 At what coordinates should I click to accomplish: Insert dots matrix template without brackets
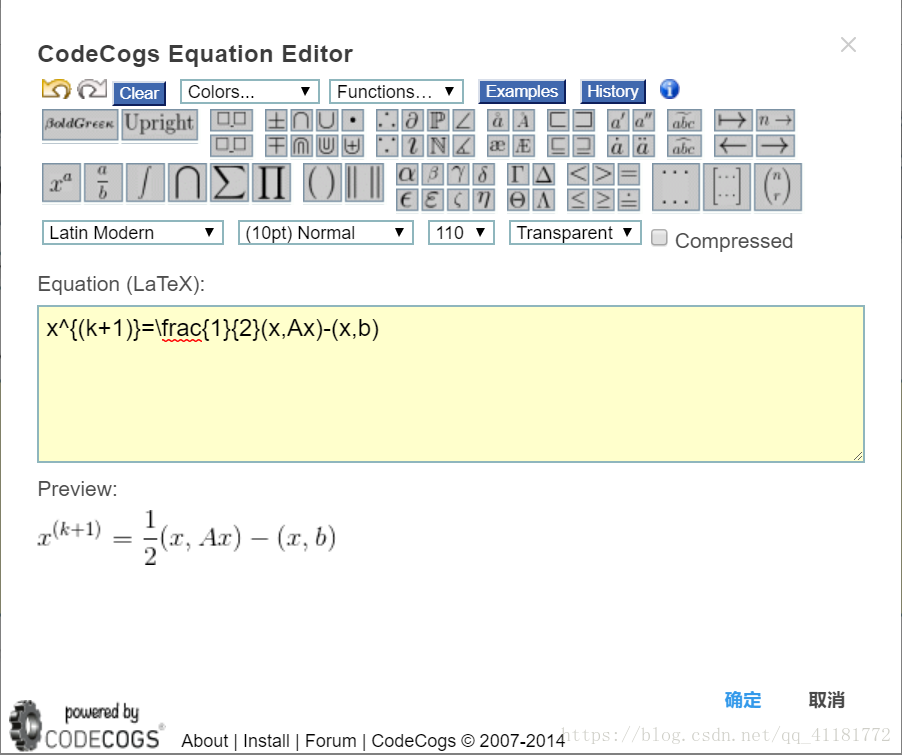point(676,187)
